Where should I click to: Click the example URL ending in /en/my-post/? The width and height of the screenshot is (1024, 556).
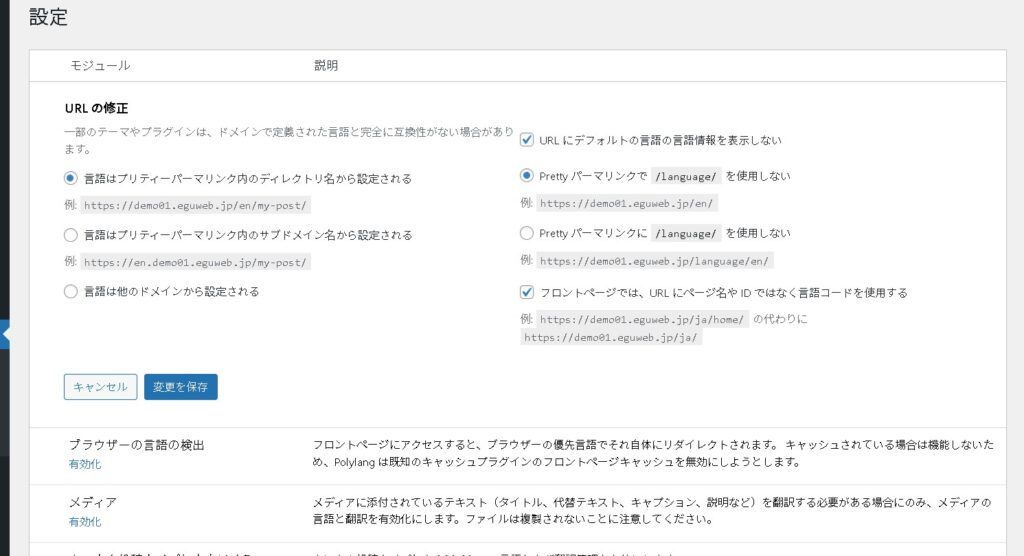point(195,206)
